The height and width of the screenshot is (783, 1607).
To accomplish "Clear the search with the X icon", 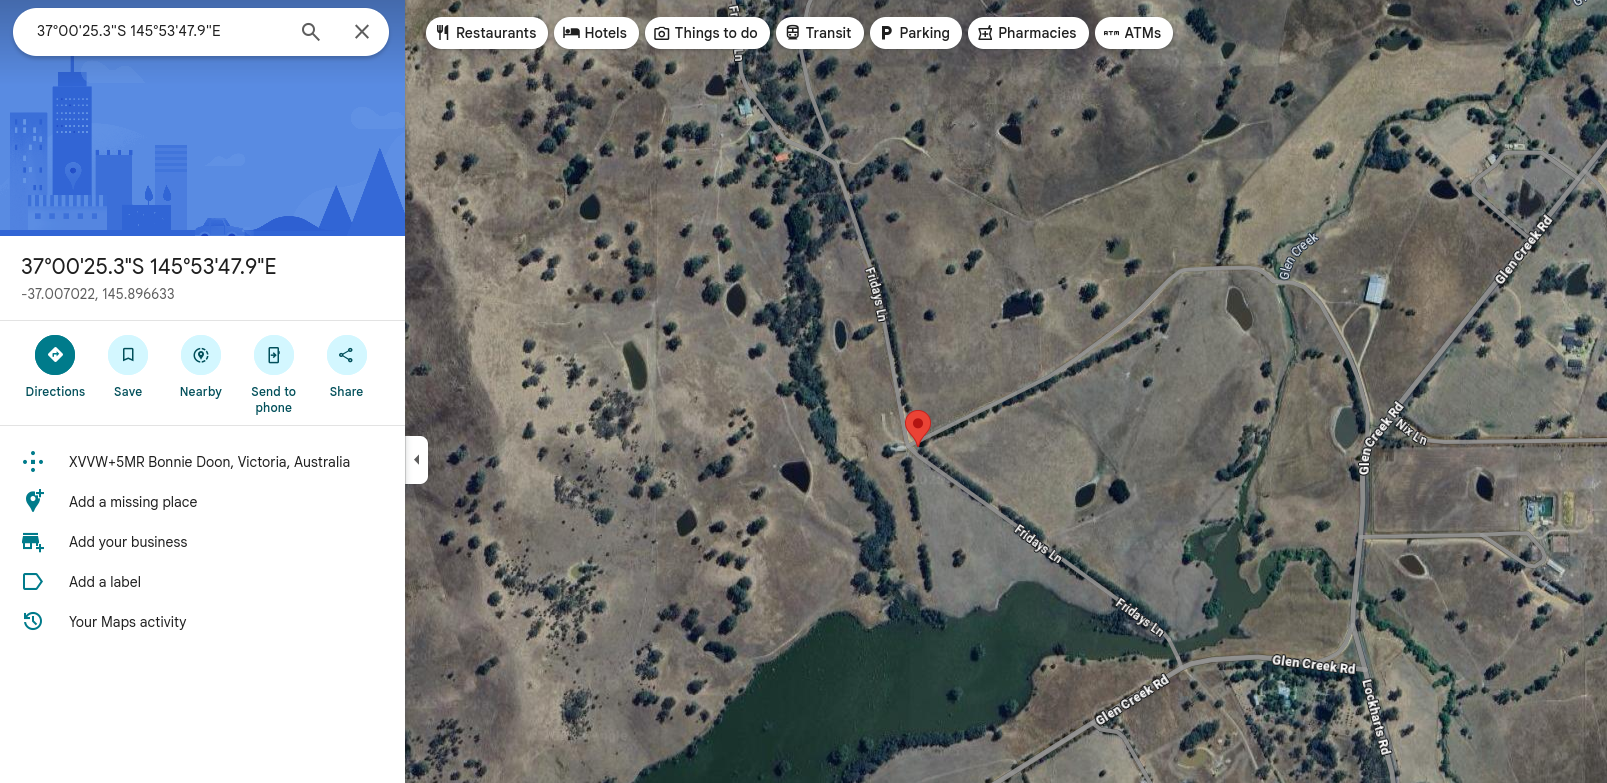I will [x=362, y=32].
